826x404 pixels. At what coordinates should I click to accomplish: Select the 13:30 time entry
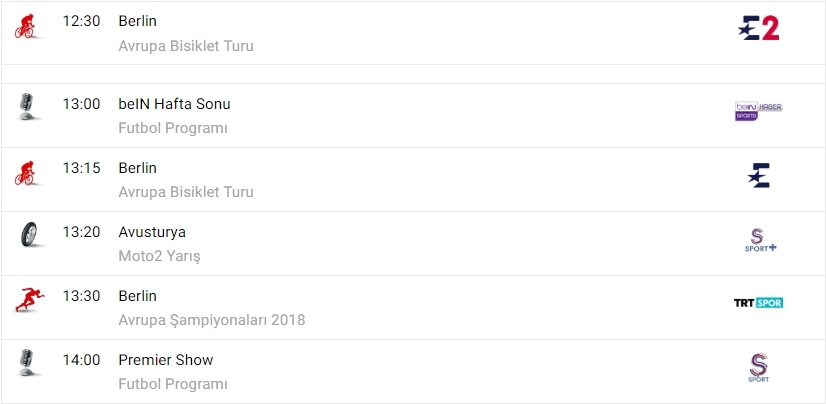point(81,296)
